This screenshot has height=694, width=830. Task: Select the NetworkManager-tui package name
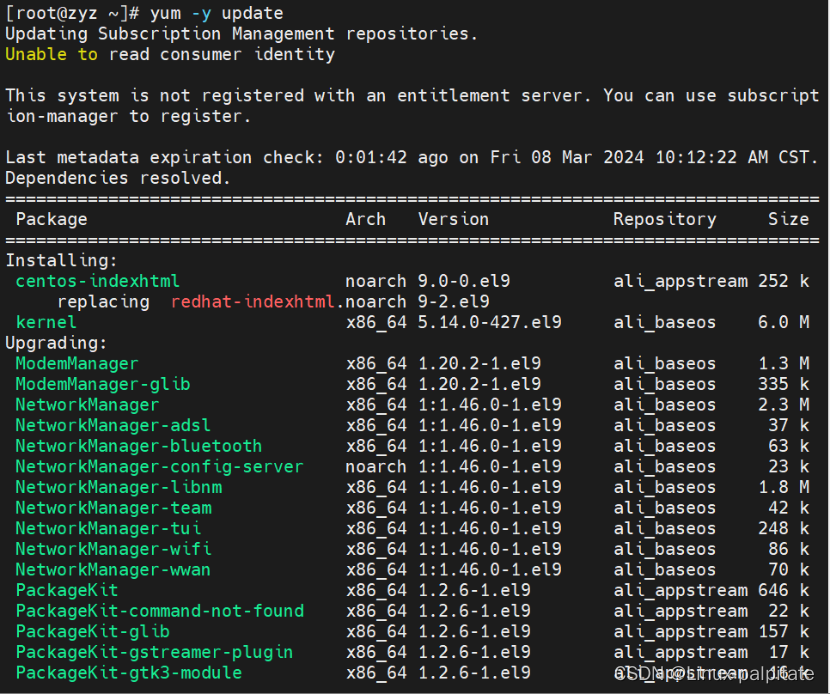(x=108, y=529)
